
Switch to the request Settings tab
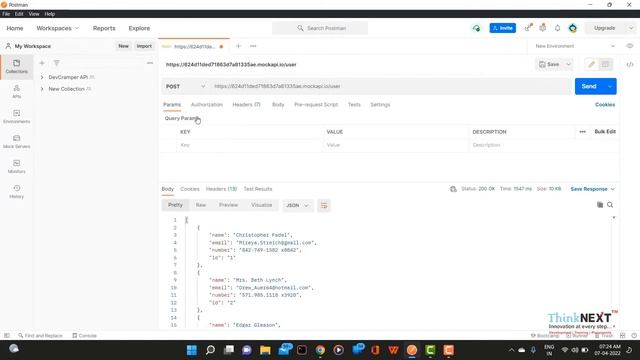click(x=380, y=104)
